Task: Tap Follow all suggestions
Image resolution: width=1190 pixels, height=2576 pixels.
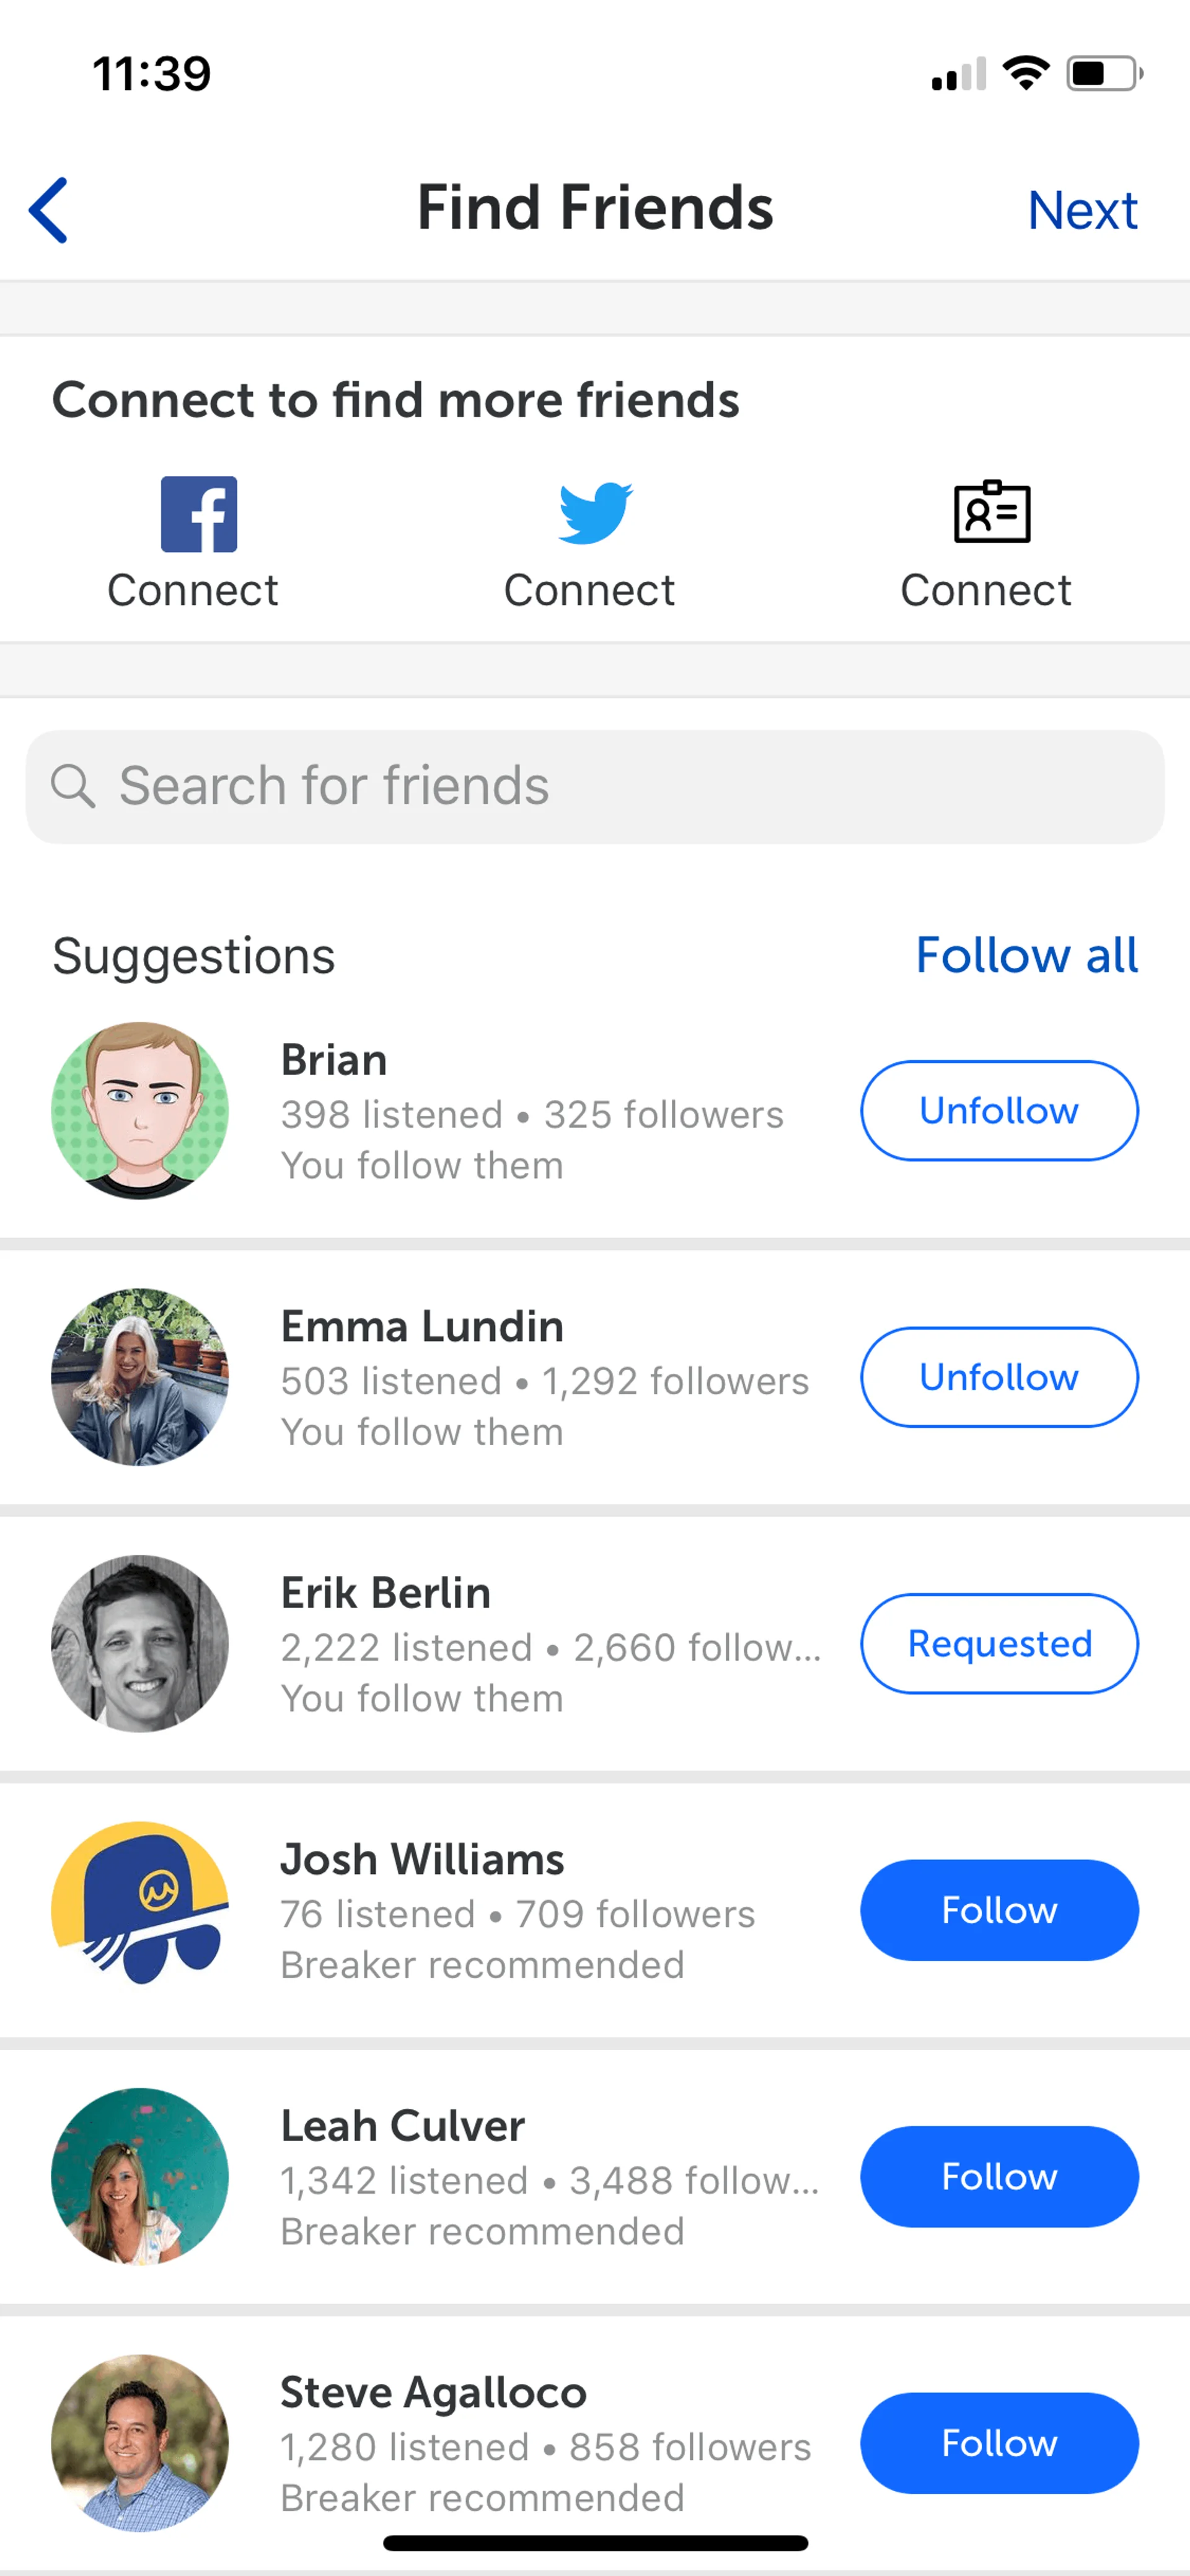Action: coord(1026,955)
